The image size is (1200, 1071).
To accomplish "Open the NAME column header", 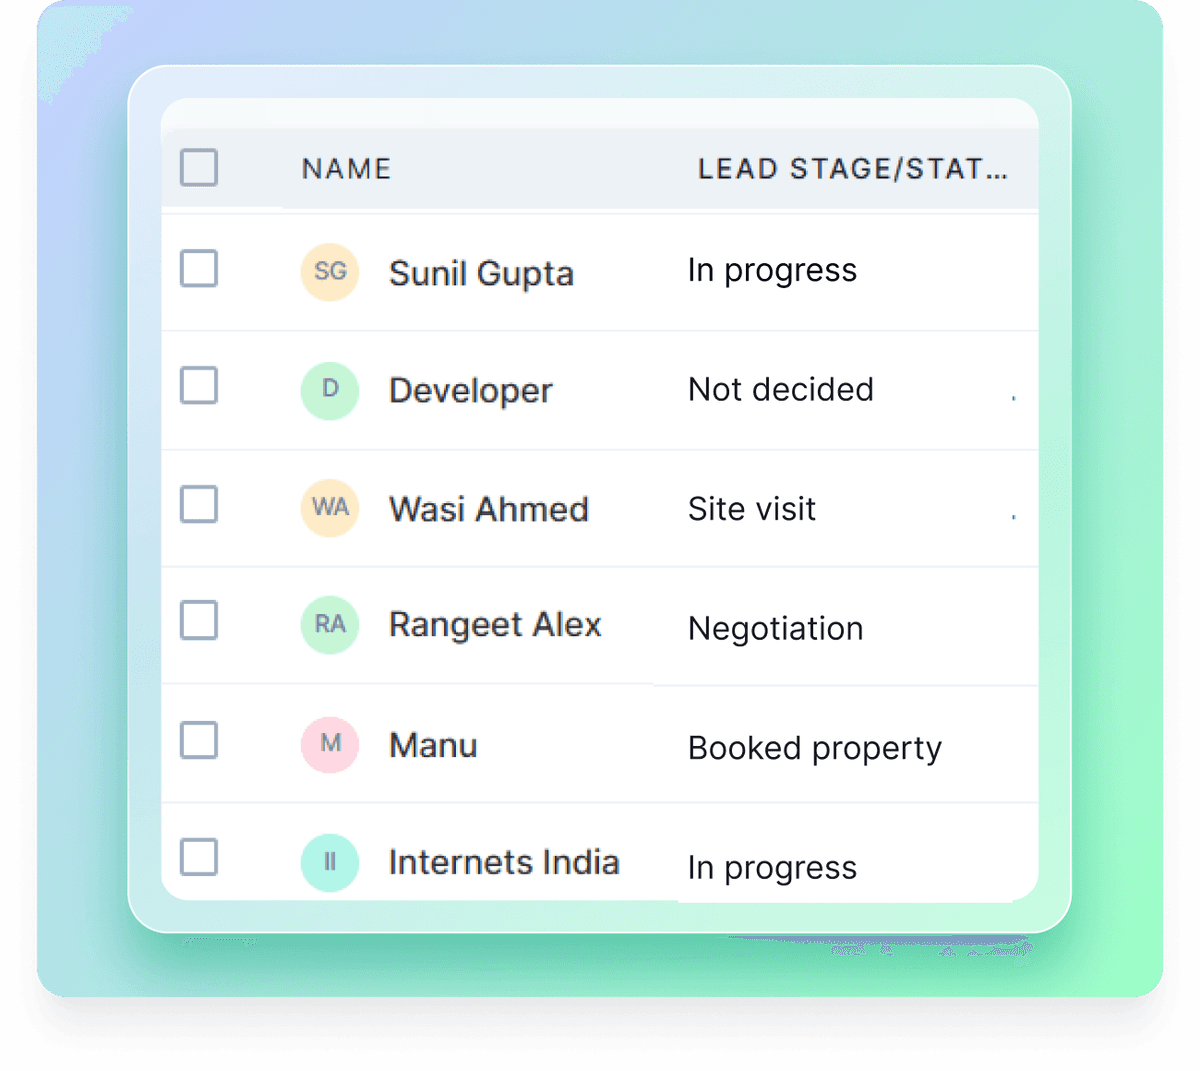I will pos(345,168).
